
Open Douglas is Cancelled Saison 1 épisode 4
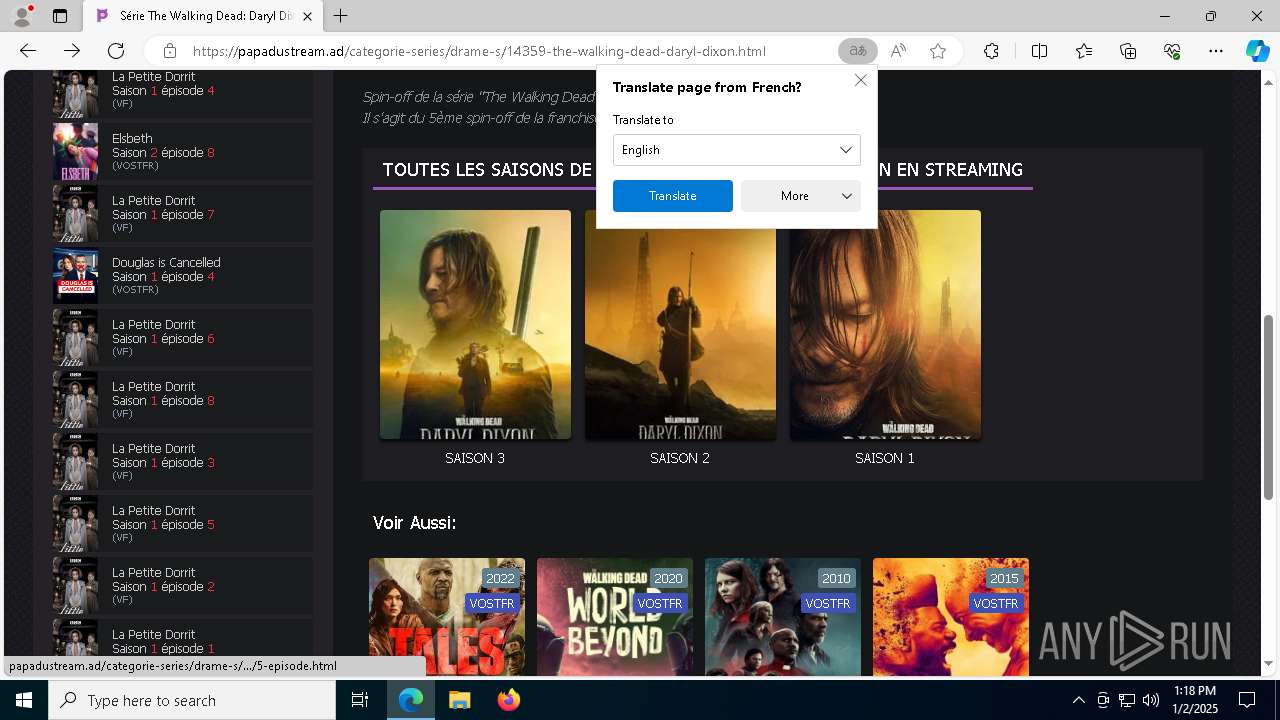pyautogui.click(x=182, y=275)
